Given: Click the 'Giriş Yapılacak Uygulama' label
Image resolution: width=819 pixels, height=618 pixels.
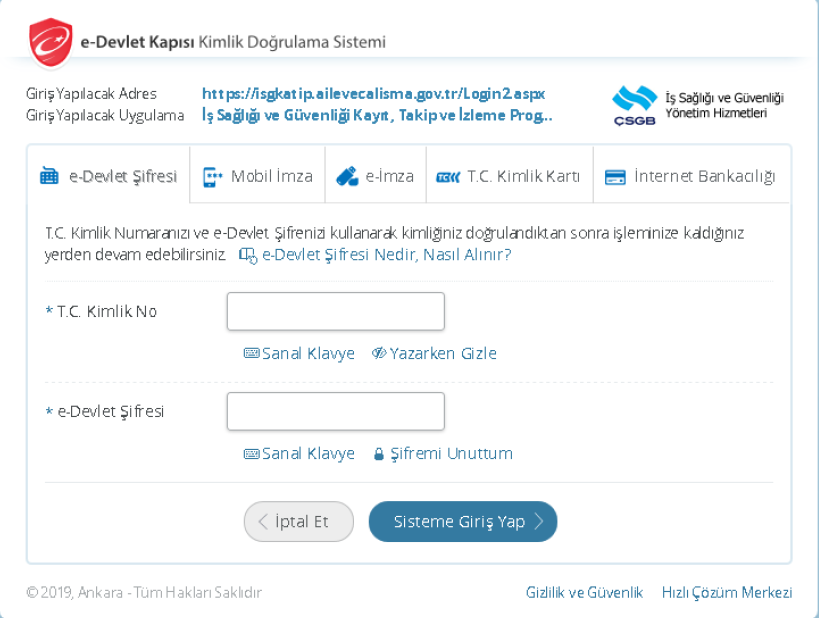Looking at the screenshot, I should [105, 115].
